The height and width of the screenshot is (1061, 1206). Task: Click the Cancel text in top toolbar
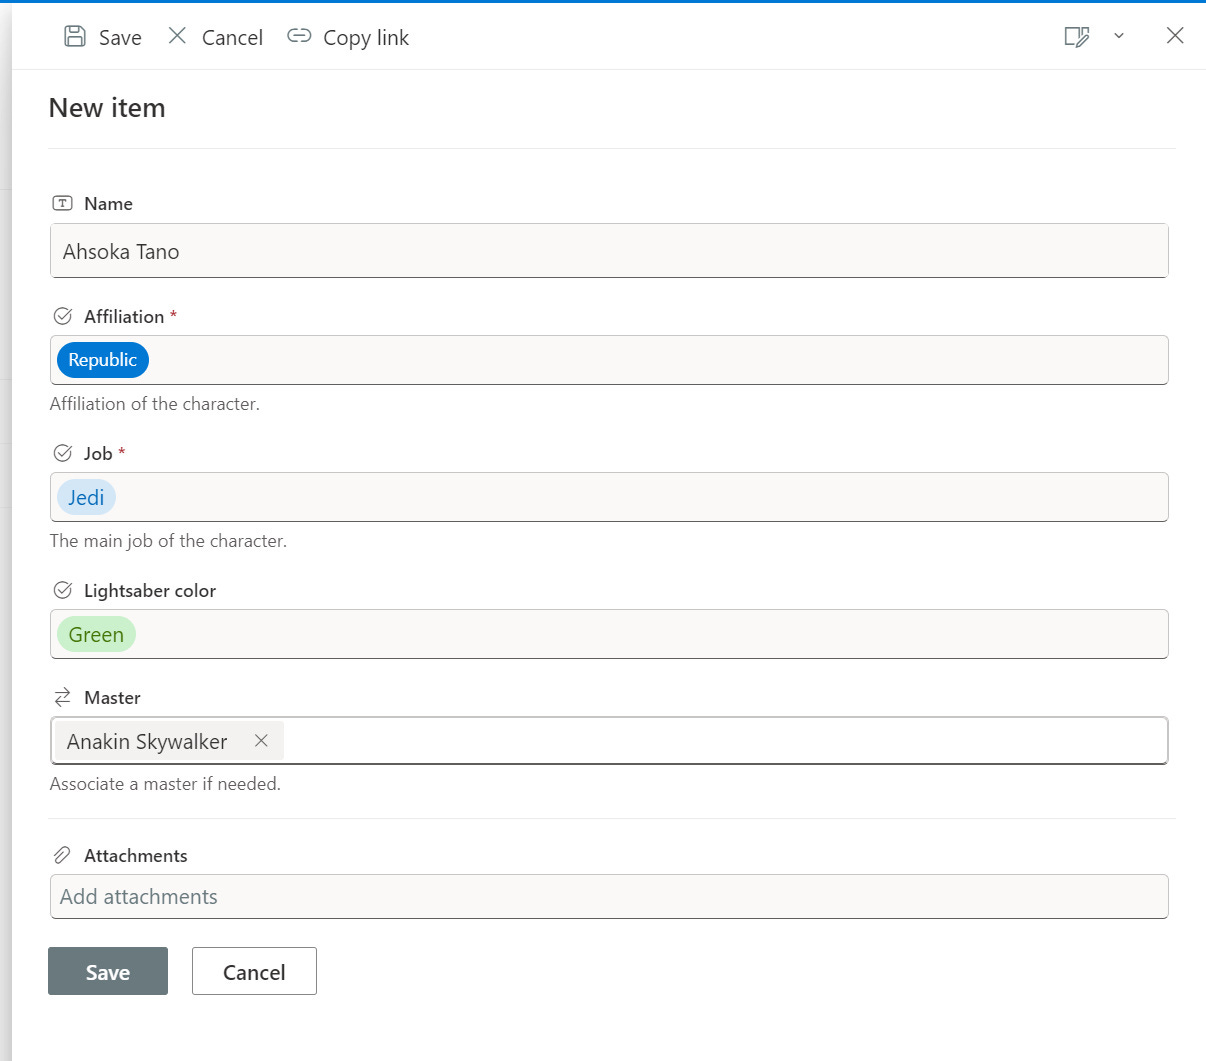pos(232,38)
